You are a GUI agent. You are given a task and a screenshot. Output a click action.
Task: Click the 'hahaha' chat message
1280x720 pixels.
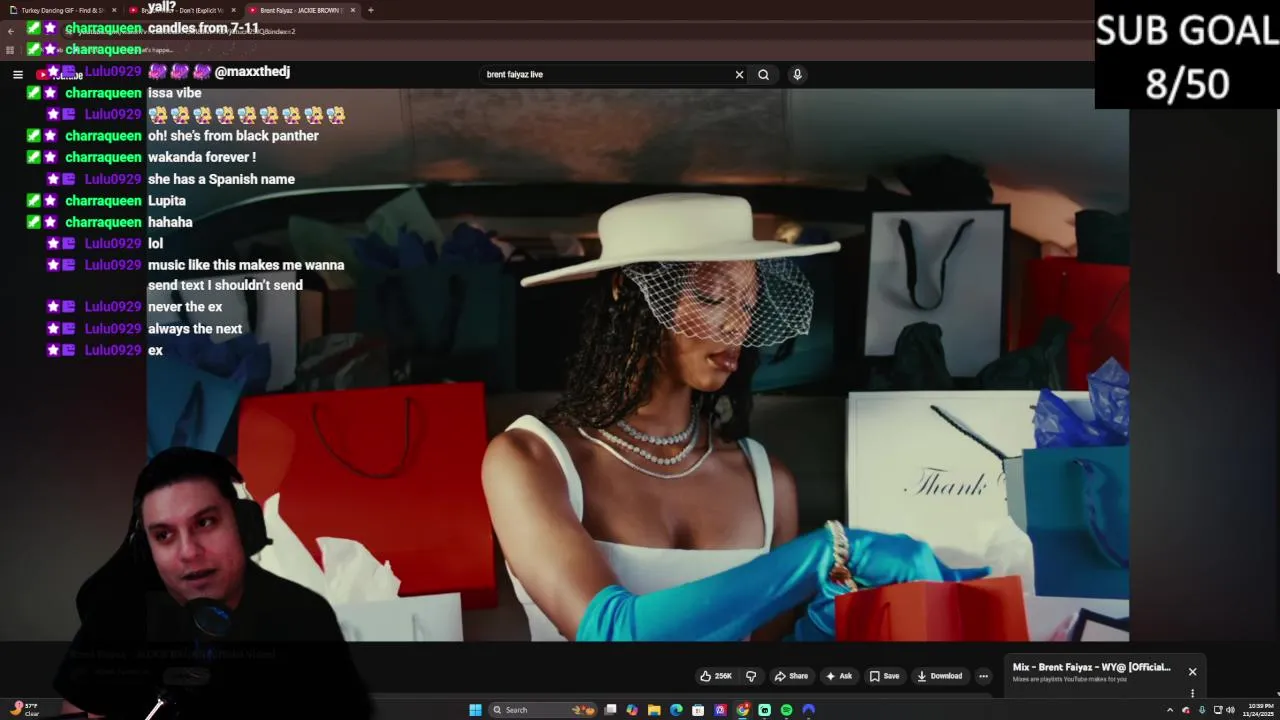(170, 222)
